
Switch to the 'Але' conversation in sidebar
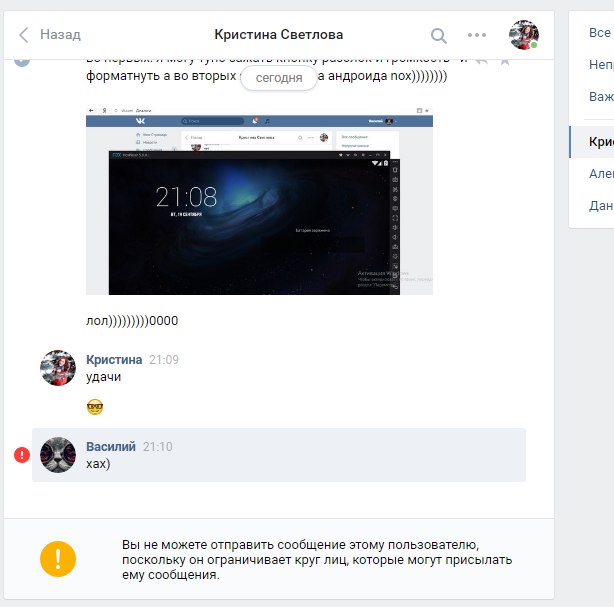point(600,173)
